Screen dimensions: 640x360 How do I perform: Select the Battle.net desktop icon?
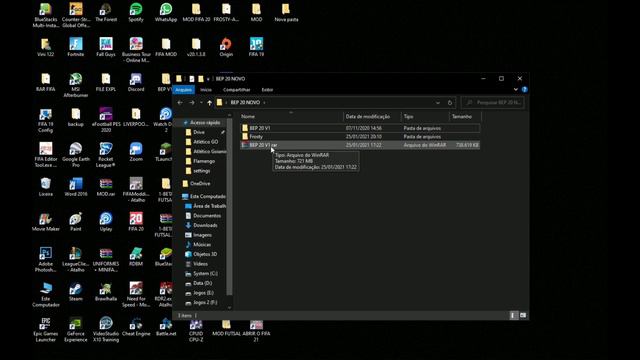click(x=166, y=327)
